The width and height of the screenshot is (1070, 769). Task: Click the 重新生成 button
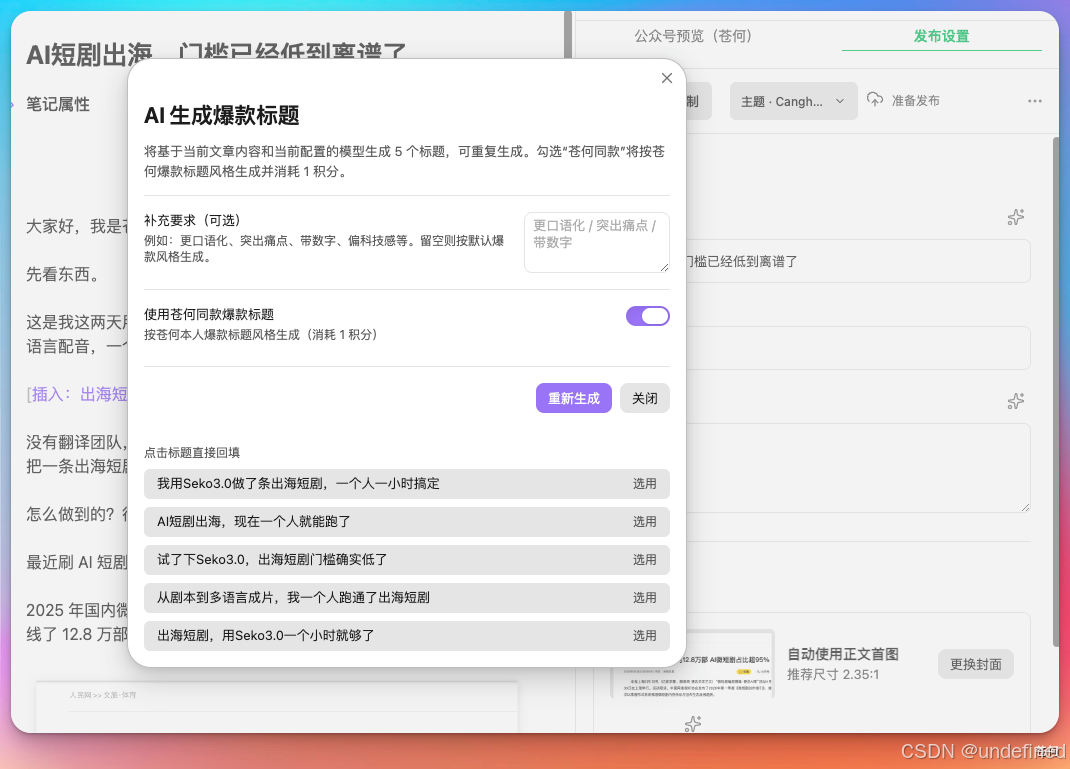click(x=573, y=398)
